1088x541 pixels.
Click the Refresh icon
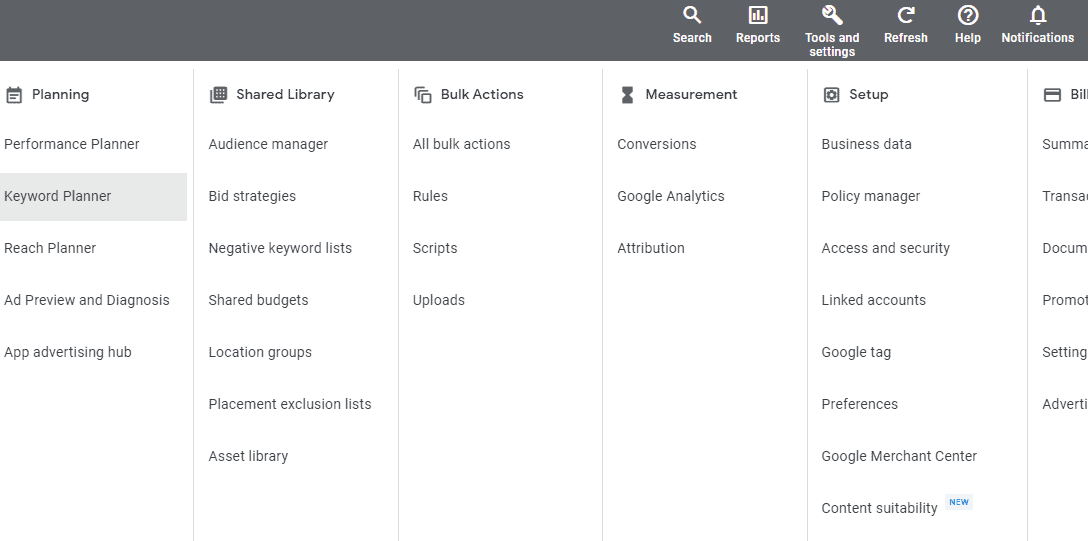coord(906,15)
